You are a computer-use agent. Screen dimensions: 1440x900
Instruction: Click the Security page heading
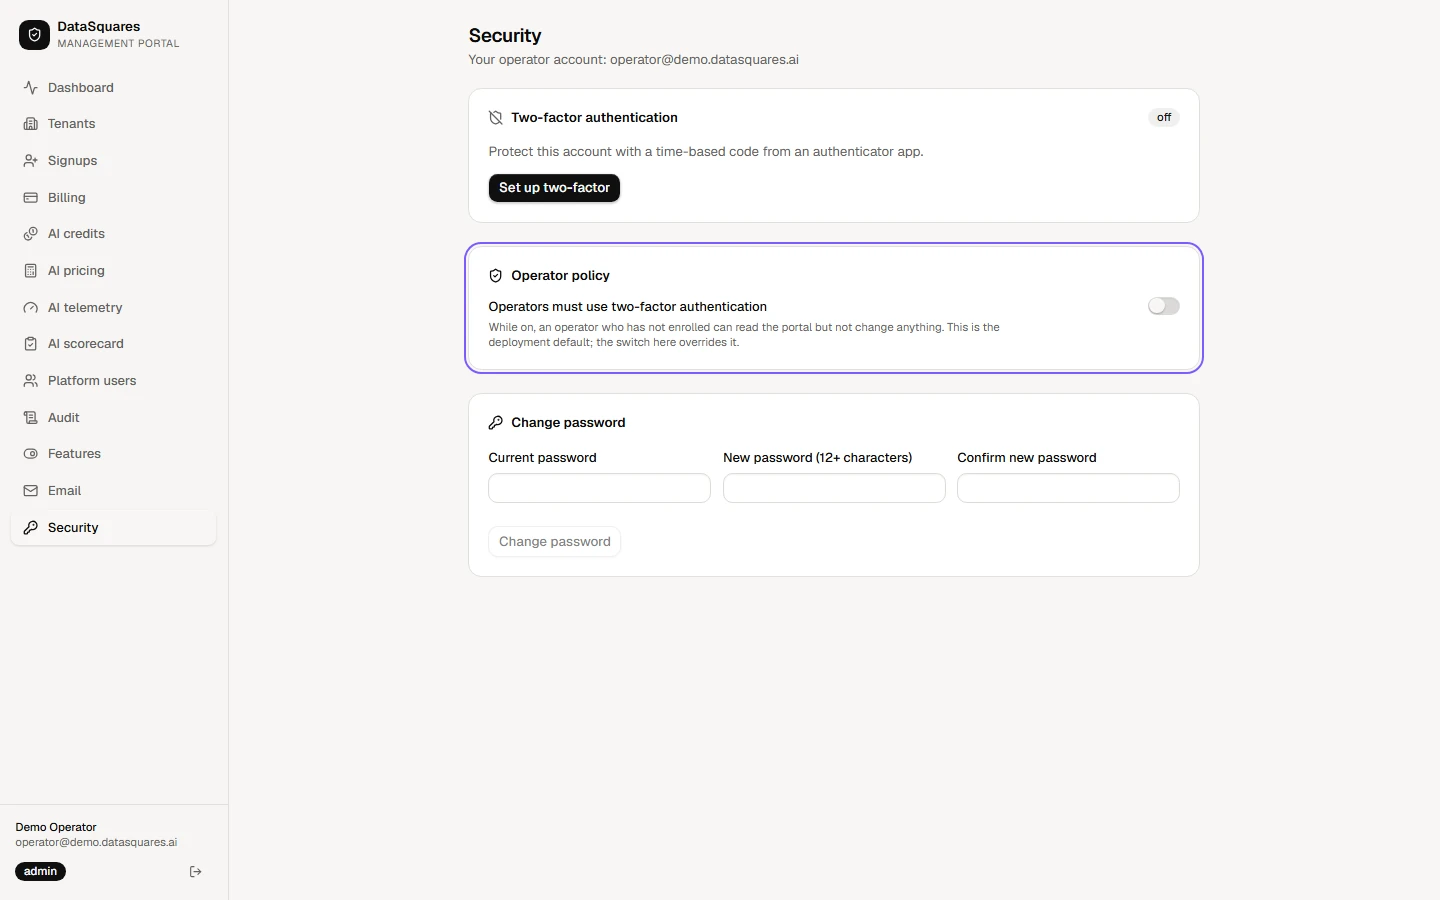[505, 36]
